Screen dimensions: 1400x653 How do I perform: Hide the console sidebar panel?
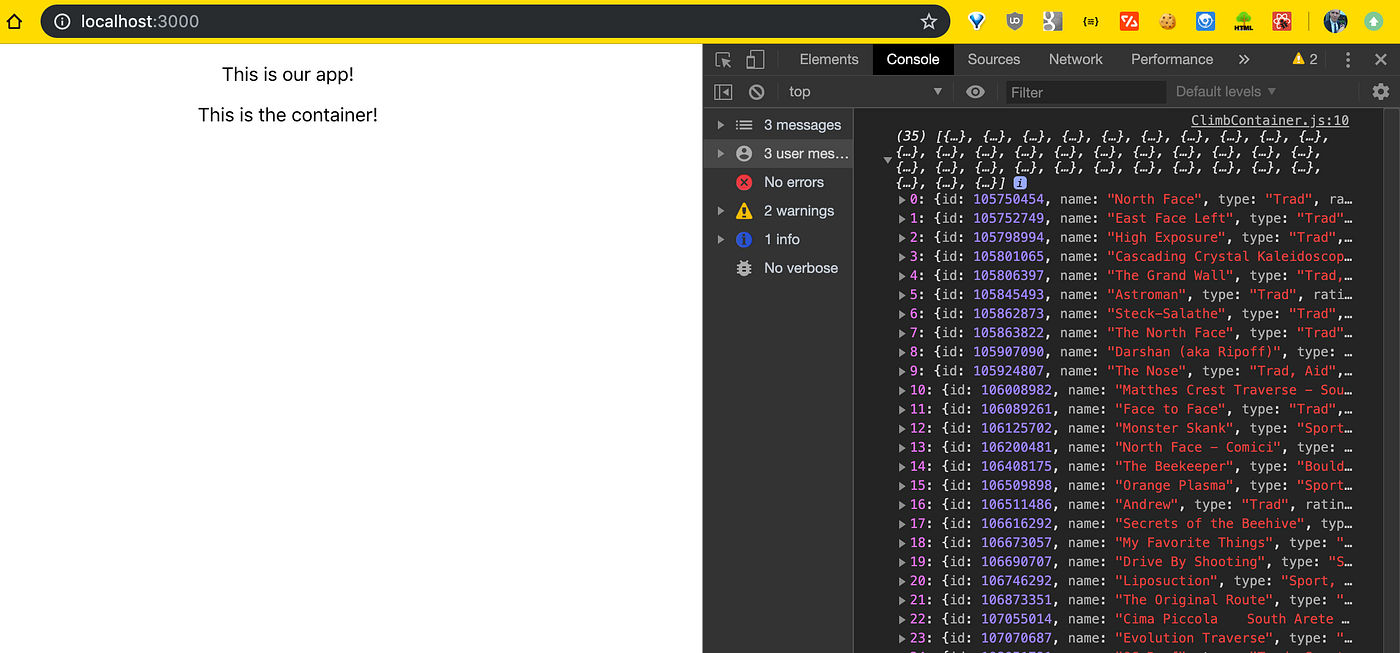point(723,91)
